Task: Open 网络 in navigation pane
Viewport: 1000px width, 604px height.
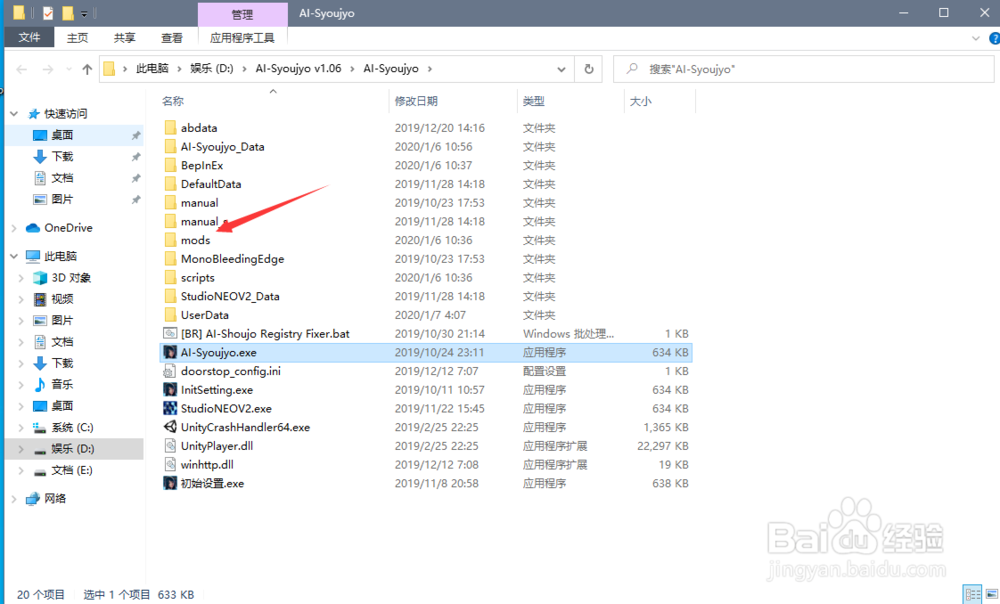Action: pos(55,498)
